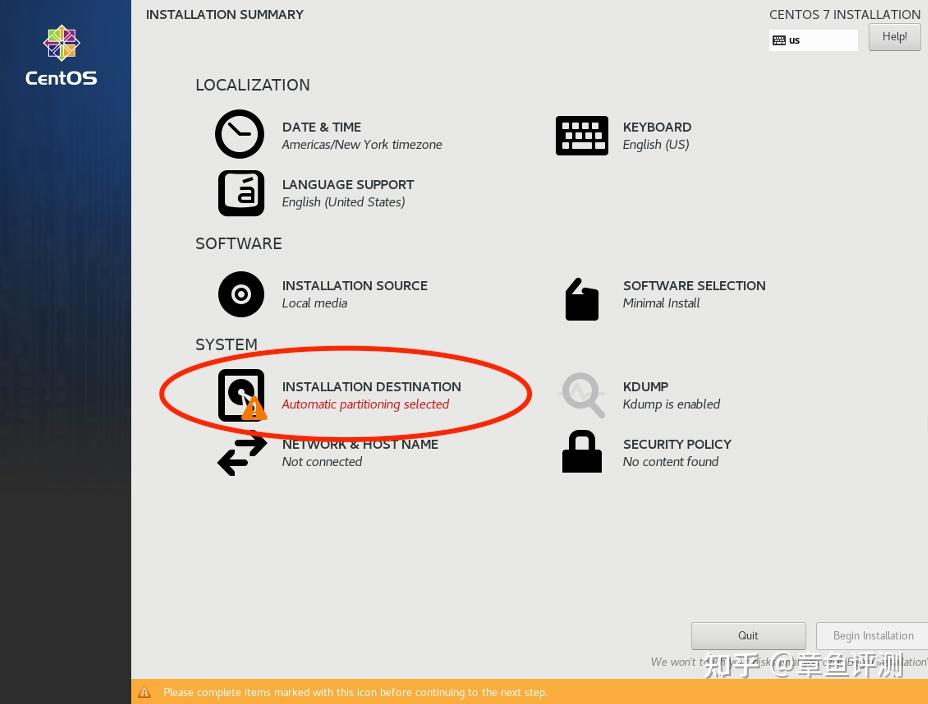The height and width of the screenshot is (704, 928).
Task: Click warning icon in bottom orange bar
Action: coord(144,692)
